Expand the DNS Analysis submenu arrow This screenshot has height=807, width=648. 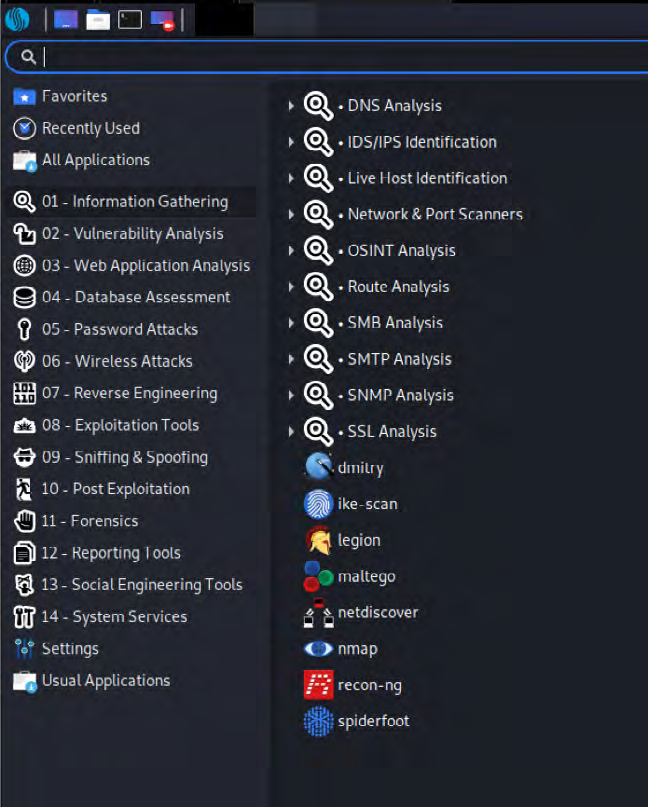pos(291,106)
